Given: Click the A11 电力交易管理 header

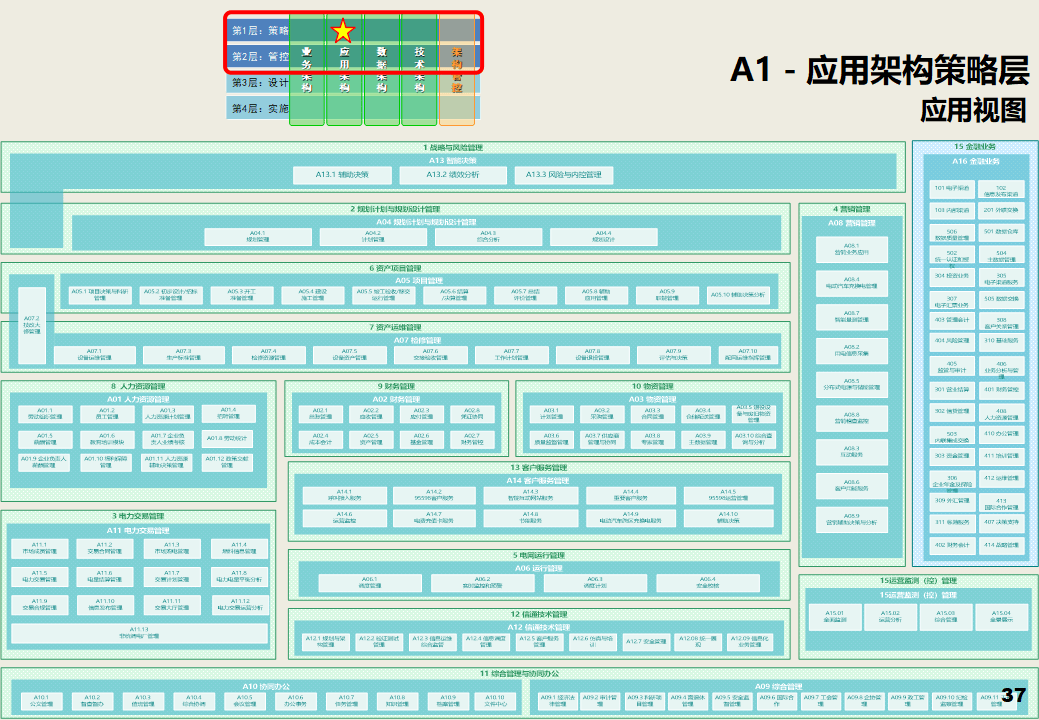Looking at the screenshot, I should [x=138, y=531].
